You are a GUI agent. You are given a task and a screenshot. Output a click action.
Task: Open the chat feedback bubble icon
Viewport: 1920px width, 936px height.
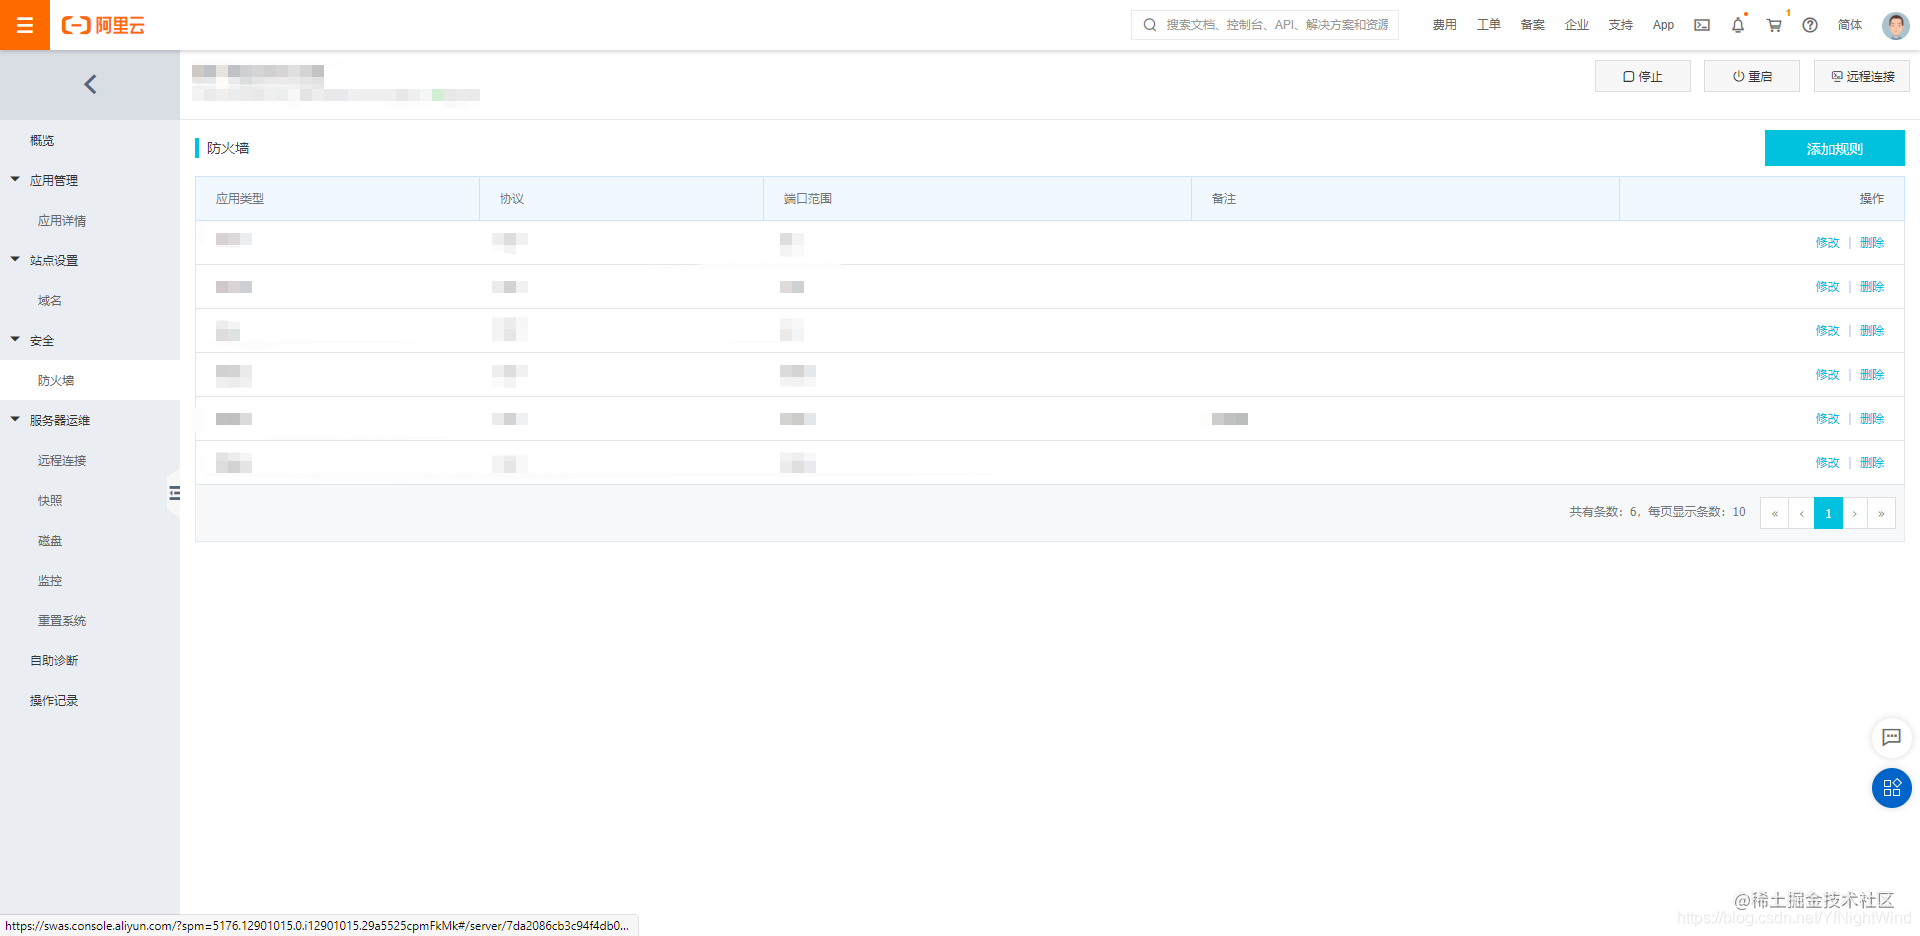pos(1891,737)
